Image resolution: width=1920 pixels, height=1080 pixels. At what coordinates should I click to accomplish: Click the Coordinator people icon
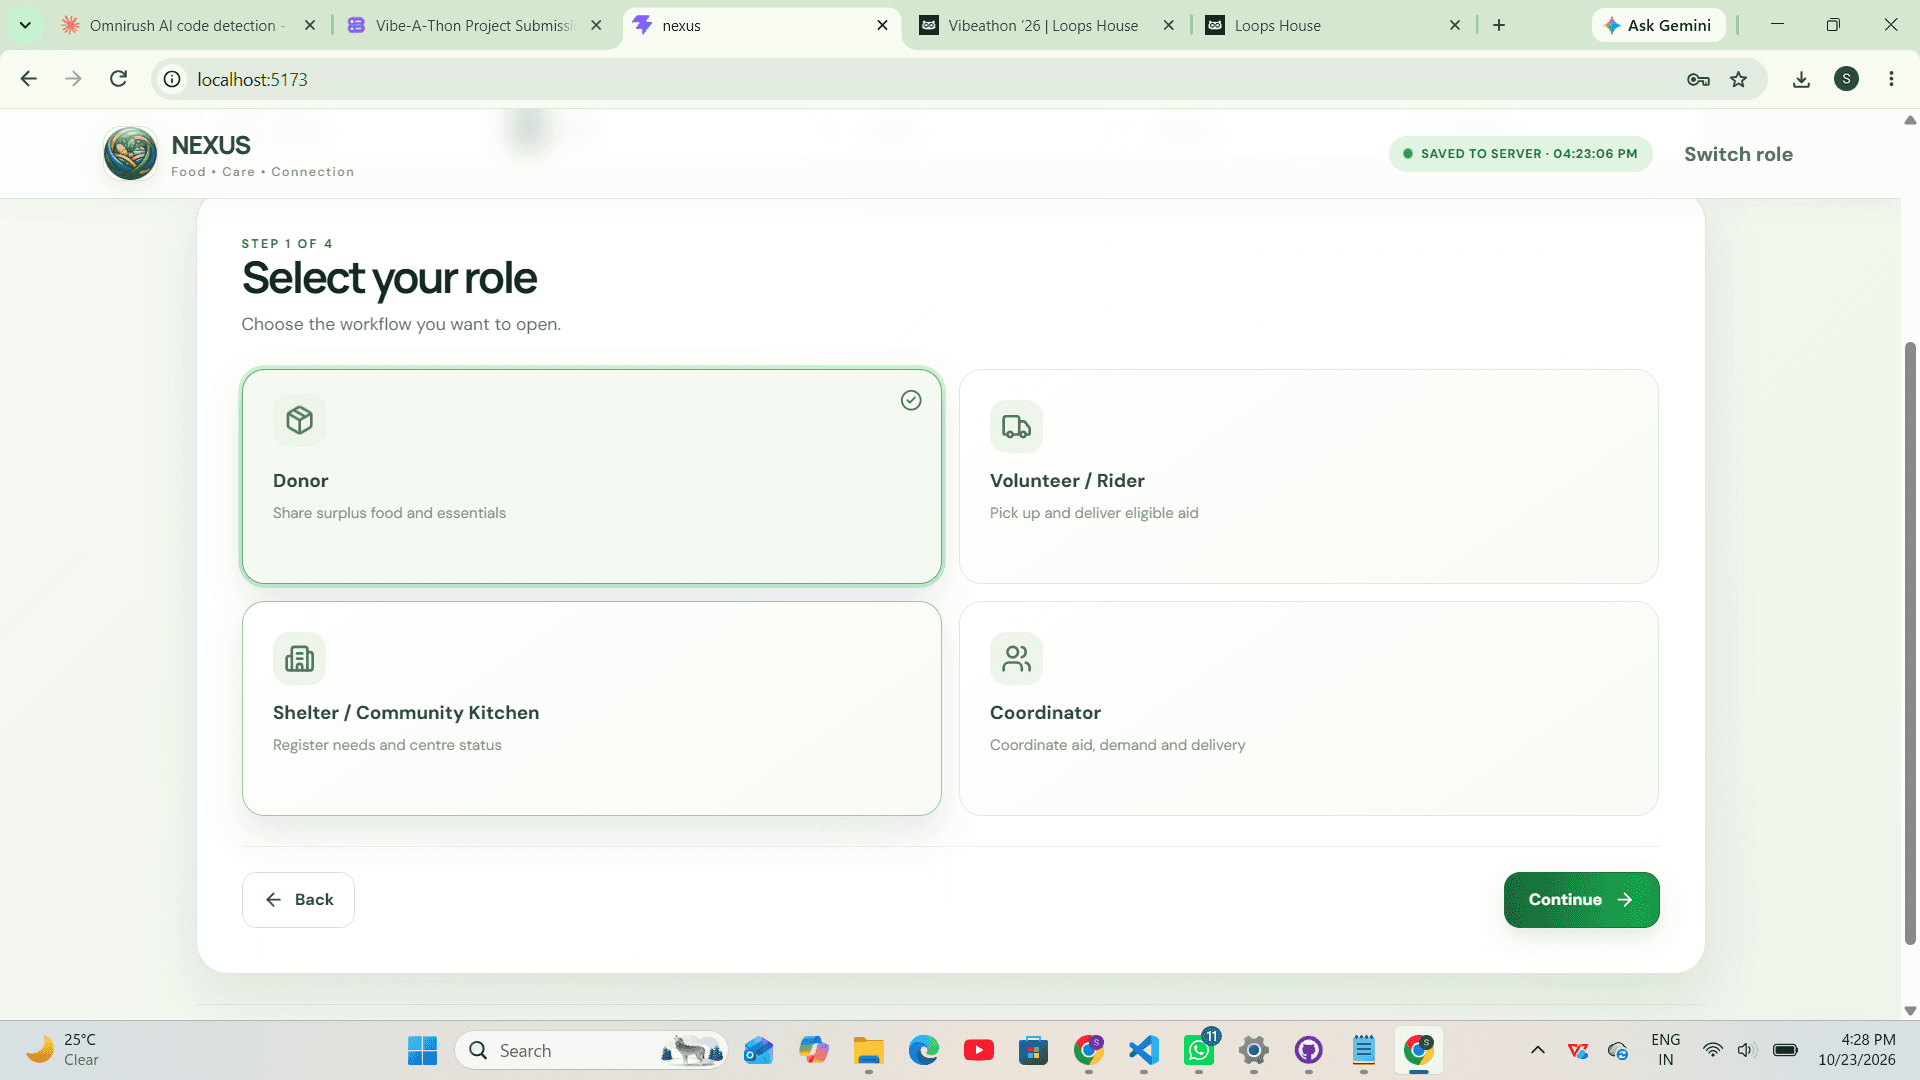pyautogui.click(x=1016, y=659)
